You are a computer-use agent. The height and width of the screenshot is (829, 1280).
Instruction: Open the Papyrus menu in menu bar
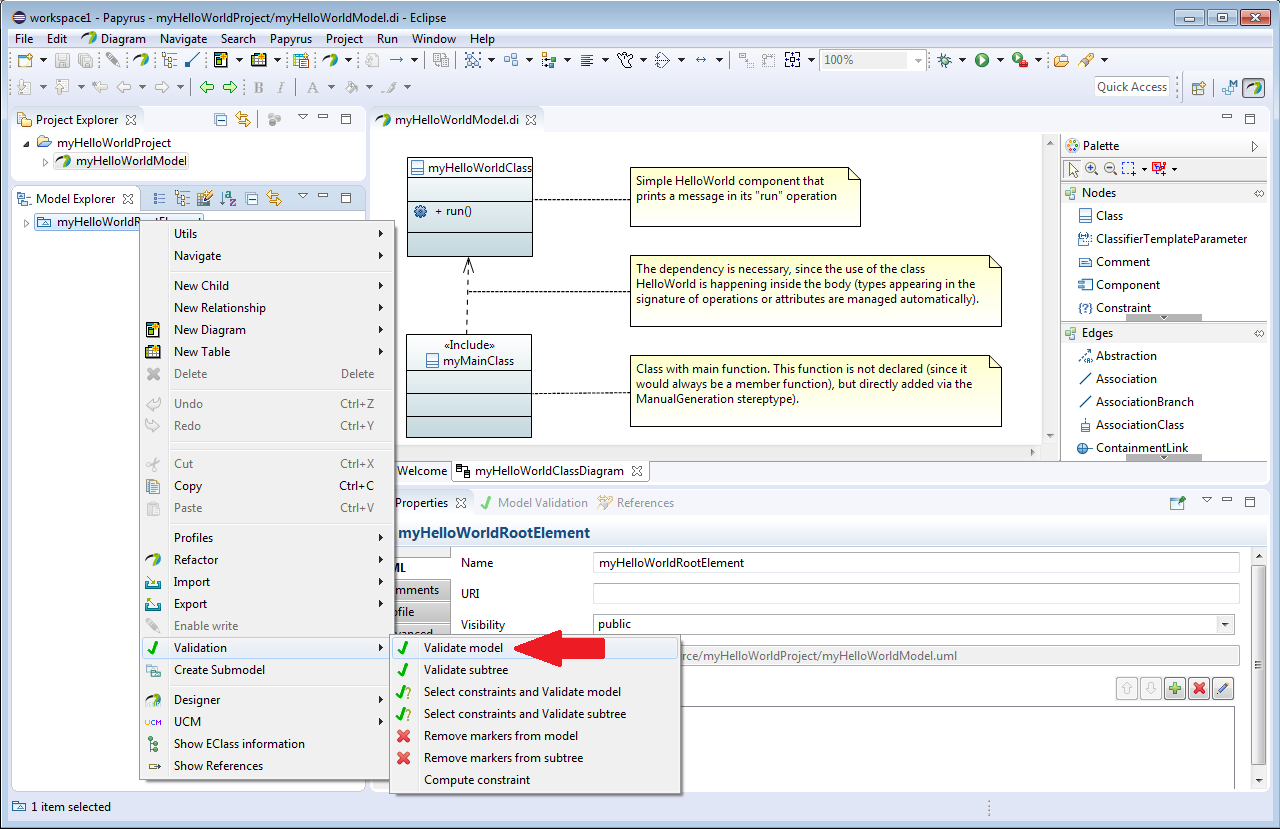[291, 39]
